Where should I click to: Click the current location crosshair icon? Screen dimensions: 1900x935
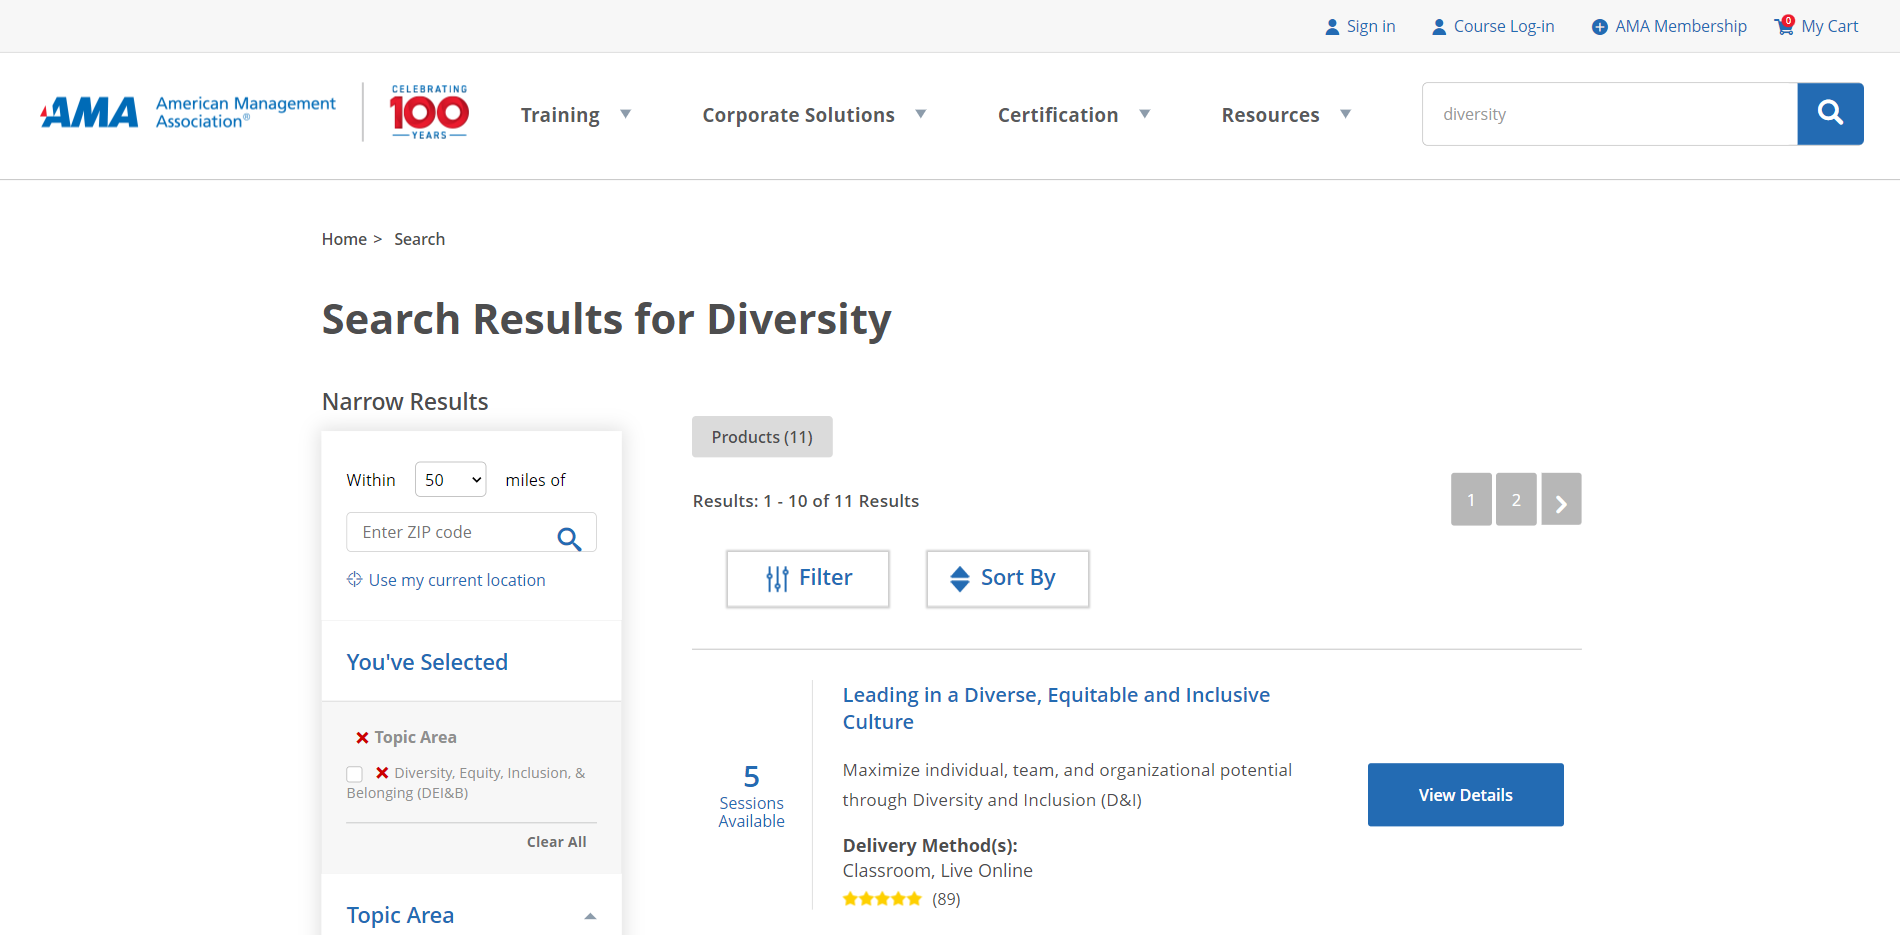[354, 579]
